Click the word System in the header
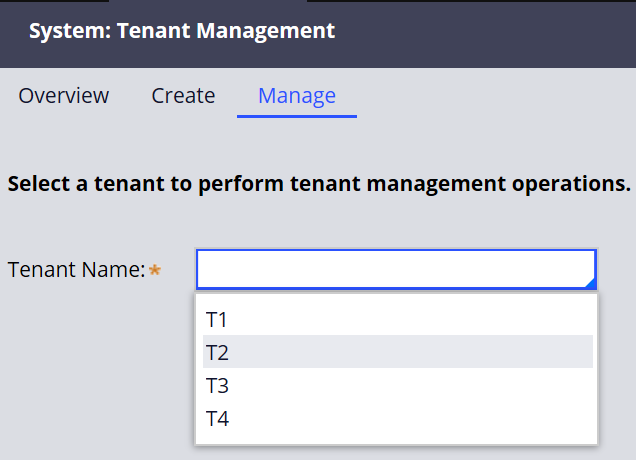This screenshot has height=460, width=636. click(x=70, y=31)
